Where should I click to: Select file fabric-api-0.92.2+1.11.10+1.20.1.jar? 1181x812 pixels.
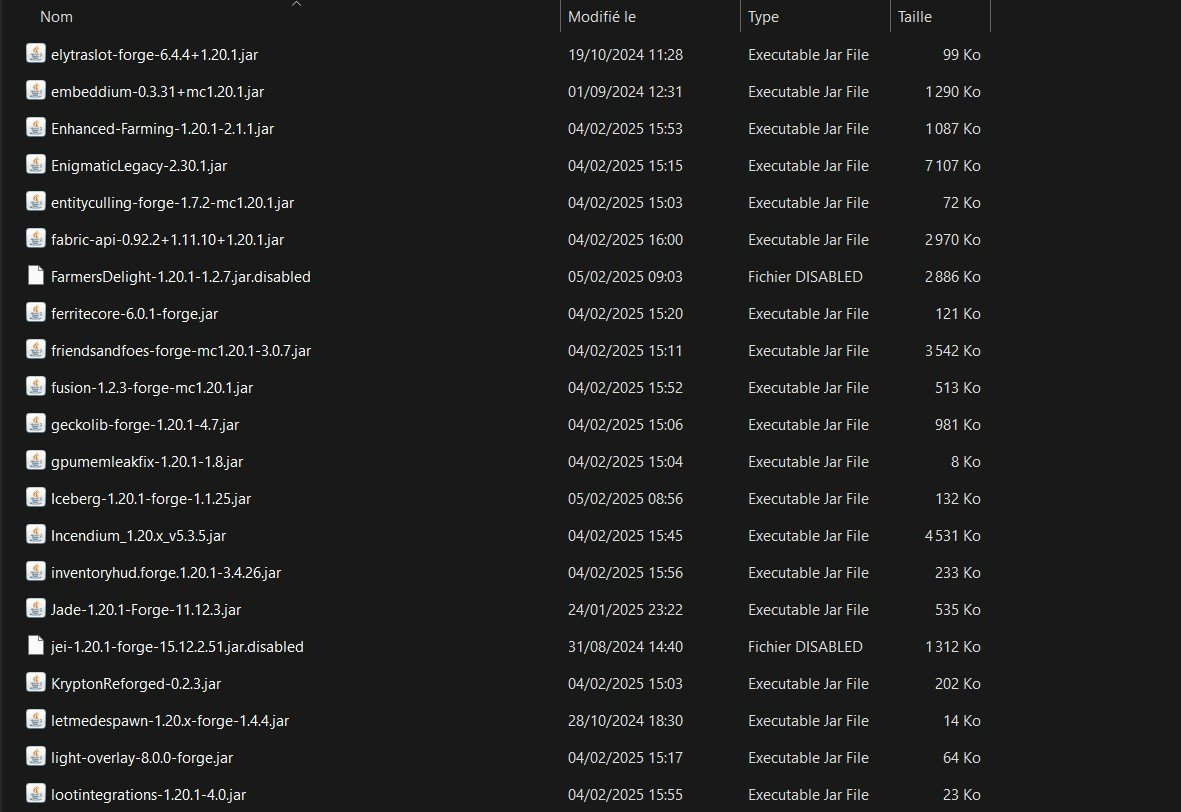pos(167,240)
